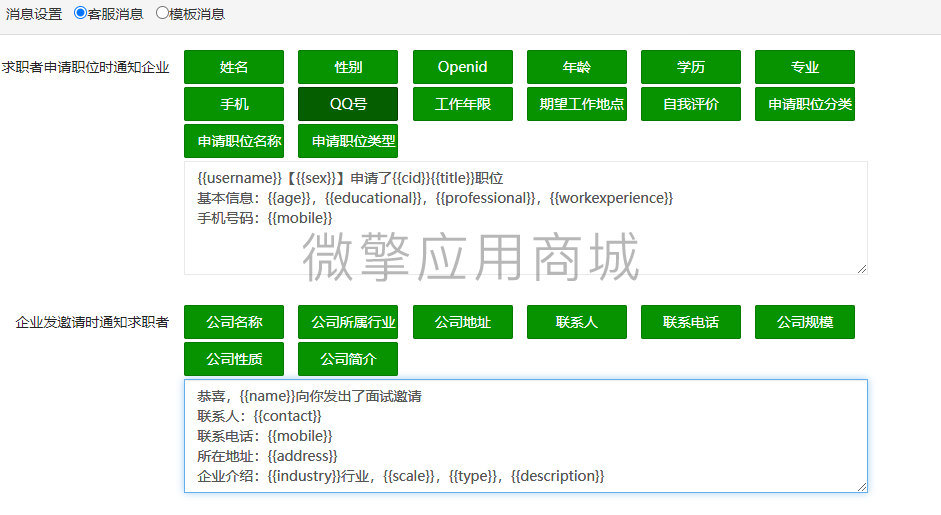Click the line starting with 企业介绍

400,476
